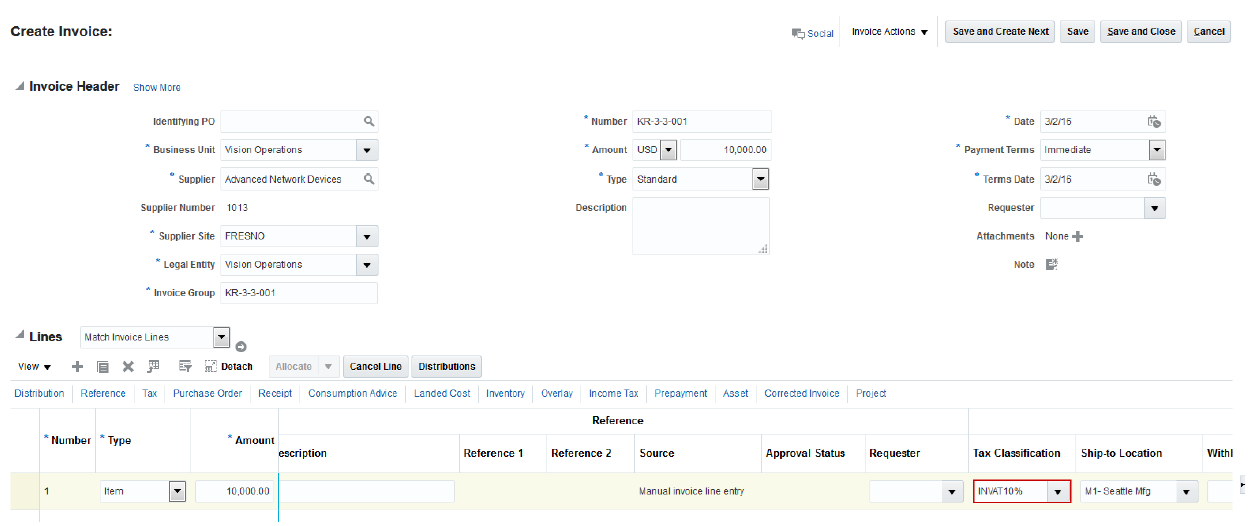Image resolution: width=1255 pixels, height=526 pixels.
Task: Switch to Reference tab
Action: pyautogui.click(x=103, y=393)
